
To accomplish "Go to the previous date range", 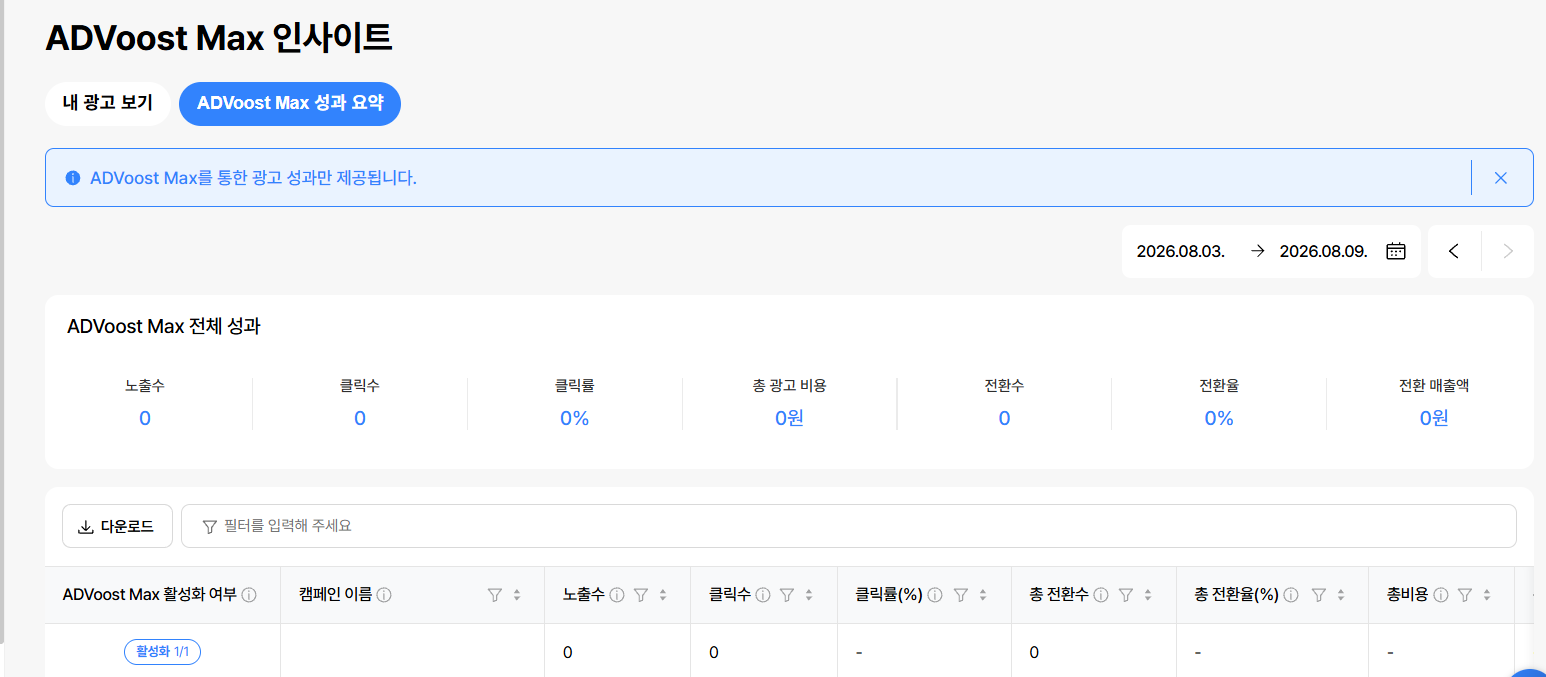I will (x=1454, y=251).
